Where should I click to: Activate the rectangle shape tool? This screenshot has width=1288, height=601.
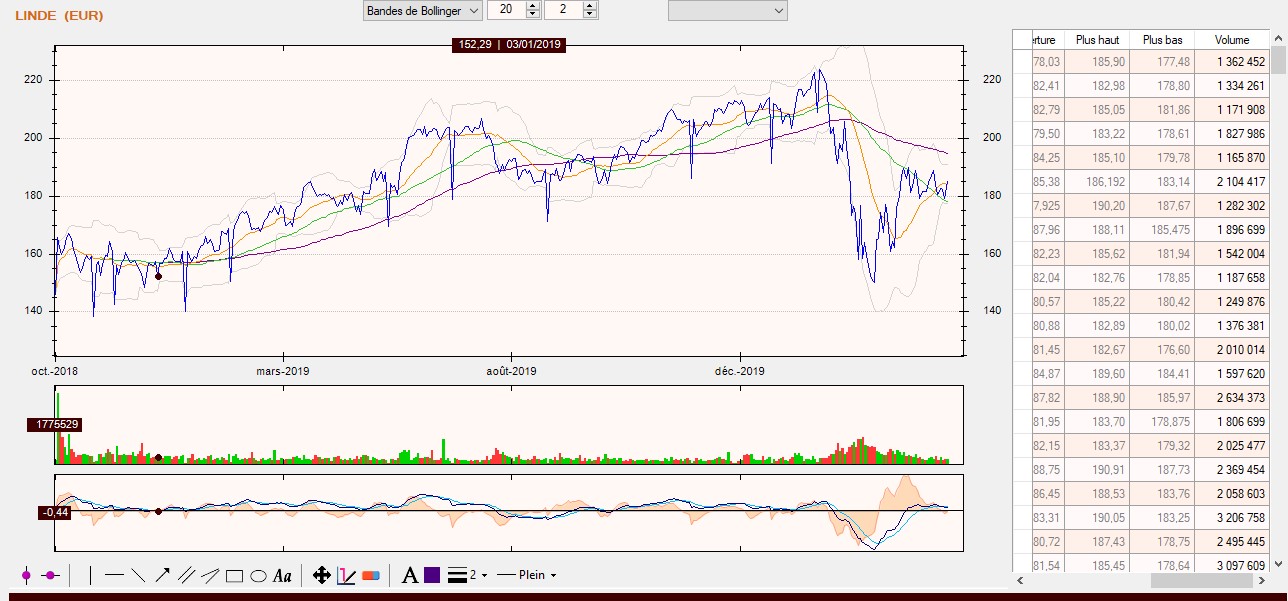pos(234,575)
